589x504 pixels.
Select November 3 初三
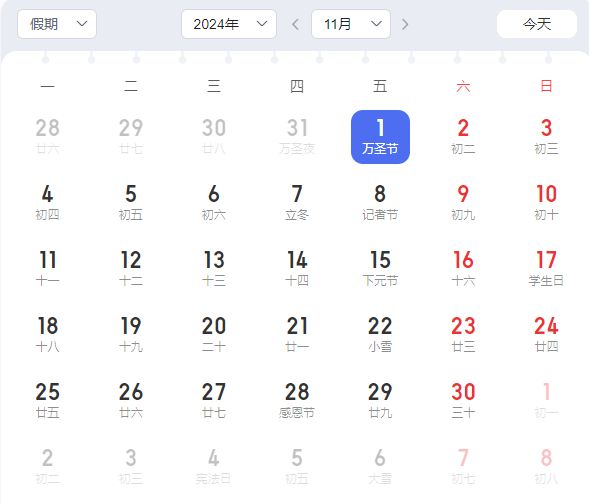(546, 137)
